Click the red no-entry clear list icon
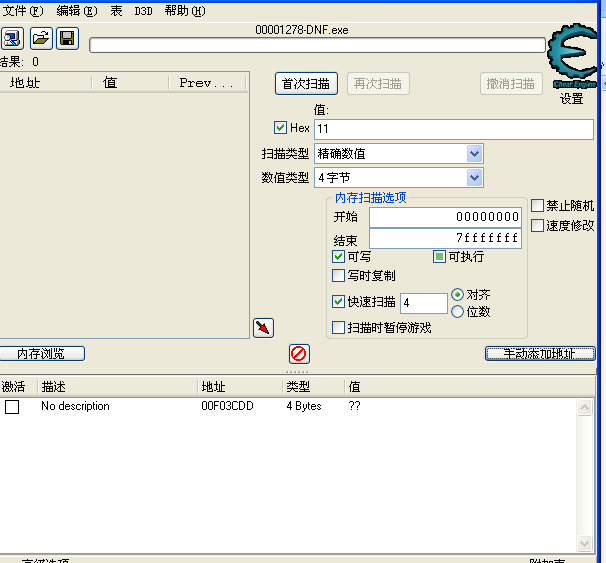 (x=299, y=354)
